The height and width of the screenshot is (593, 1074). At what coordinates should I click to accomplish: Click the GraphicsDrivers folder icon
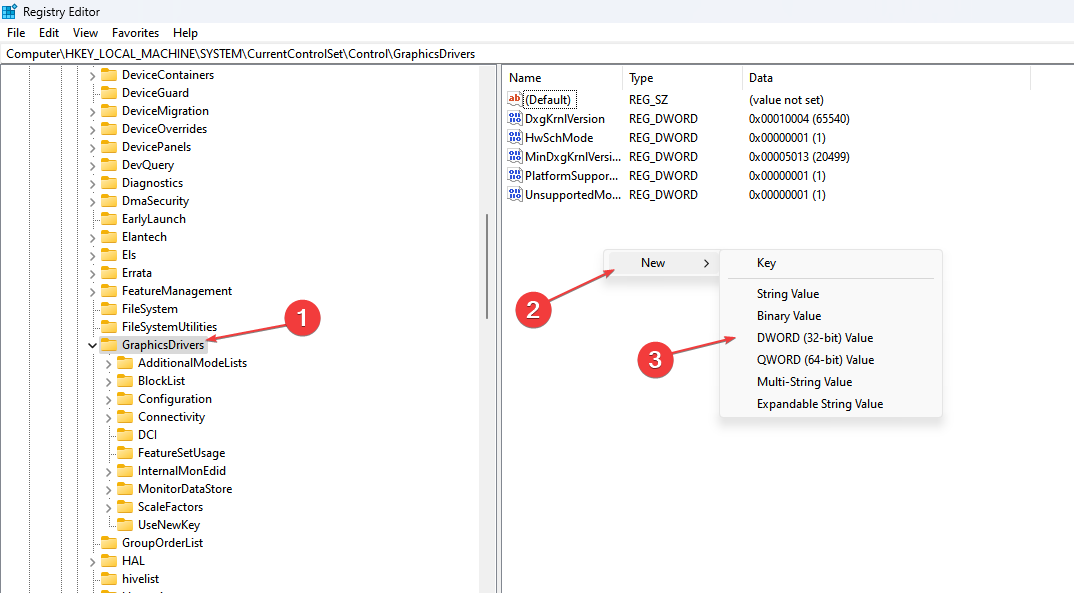(109, 344)
